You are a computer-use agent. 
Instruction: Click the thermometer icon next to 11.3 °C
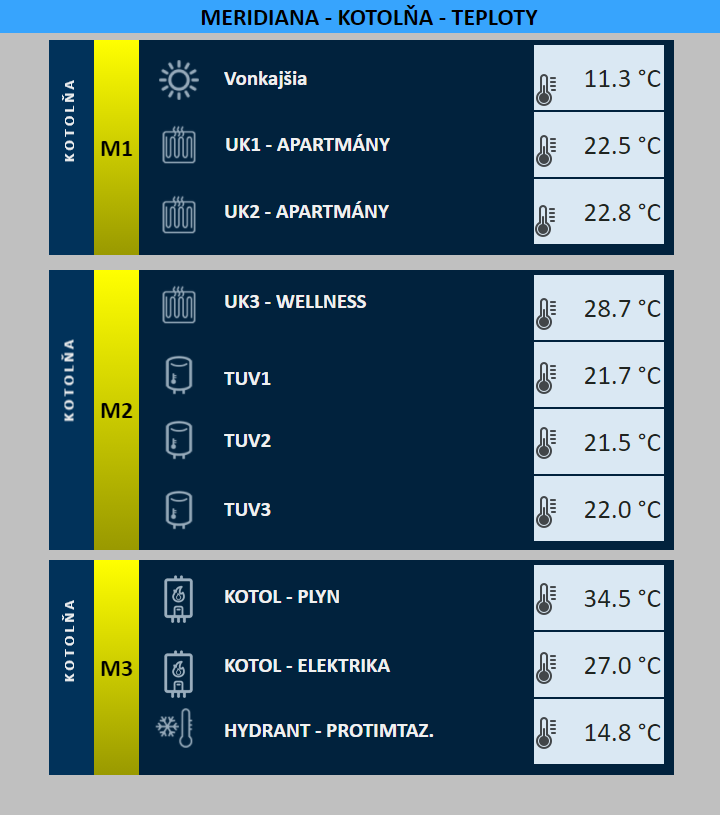pos(545,89)
